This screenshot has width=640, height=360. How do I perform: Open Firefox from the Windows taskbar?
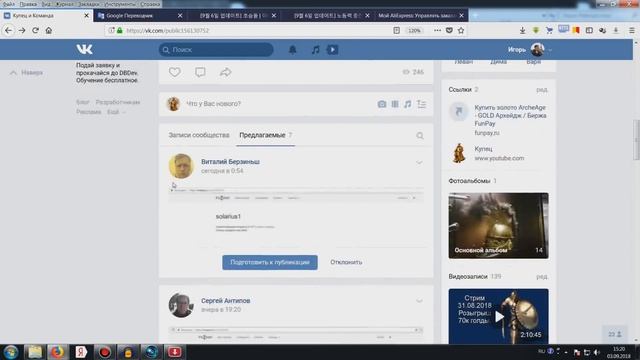[58, 352]
